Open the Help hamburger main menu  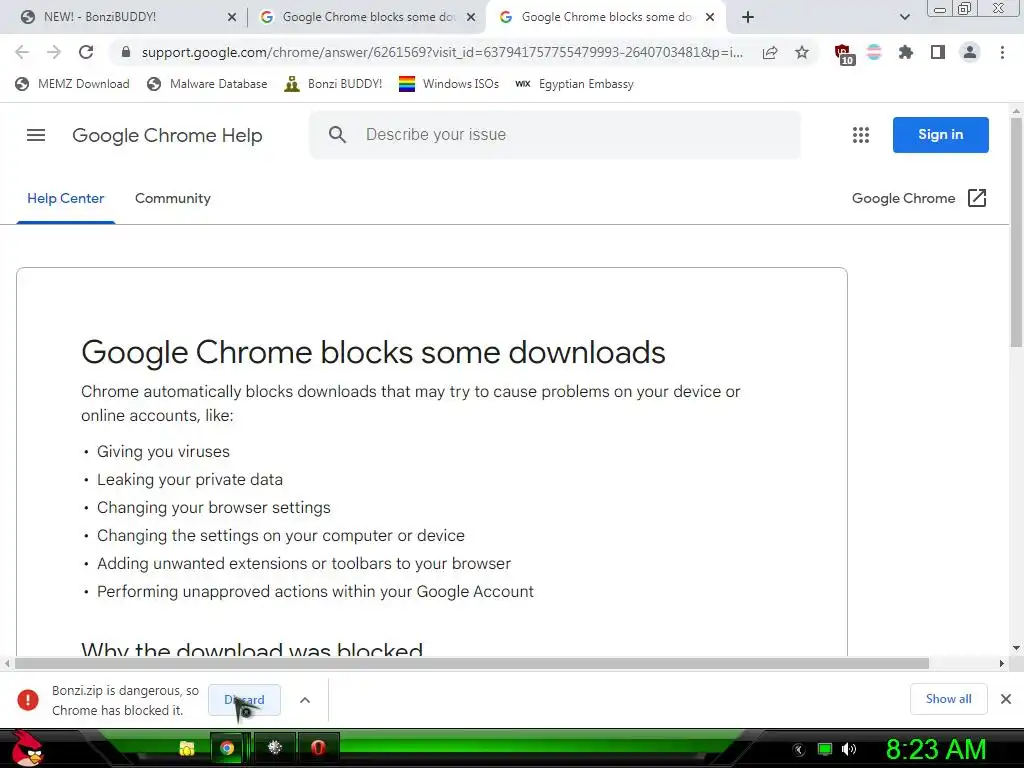coord(36,135)
